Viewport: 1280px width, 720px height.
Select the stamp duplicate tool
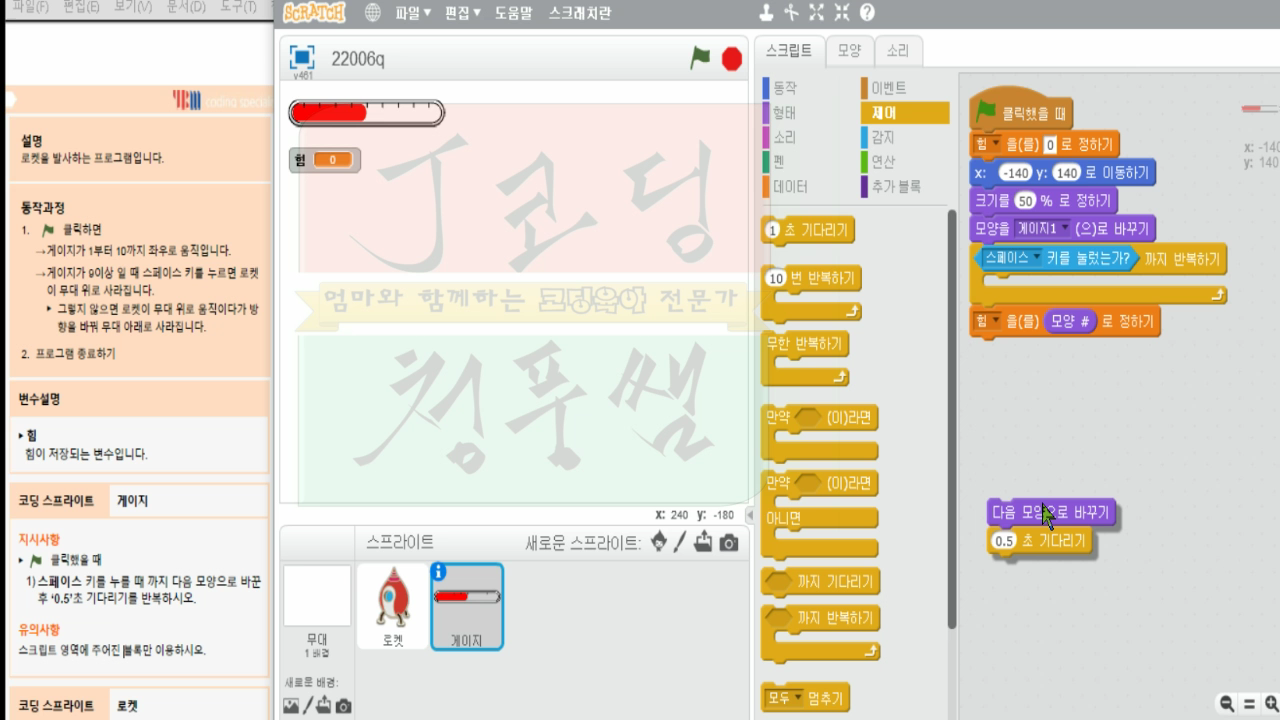(765, 13)
